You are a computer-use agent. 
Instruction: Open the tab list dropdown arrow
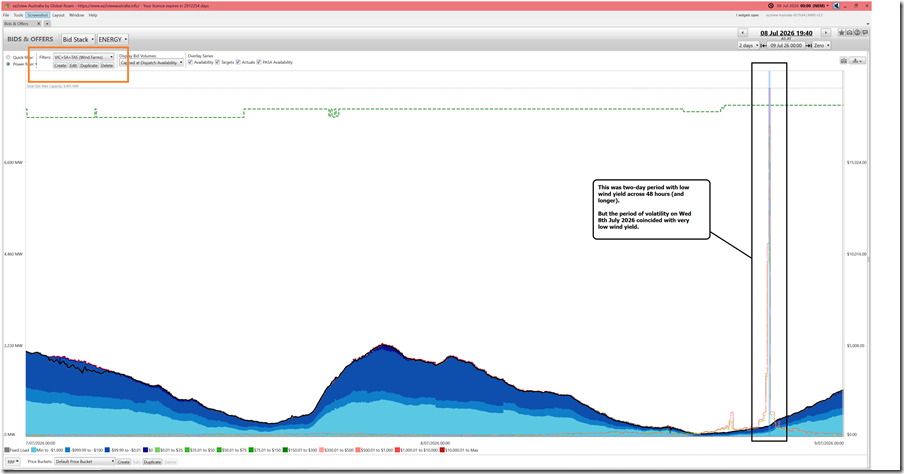47,24
